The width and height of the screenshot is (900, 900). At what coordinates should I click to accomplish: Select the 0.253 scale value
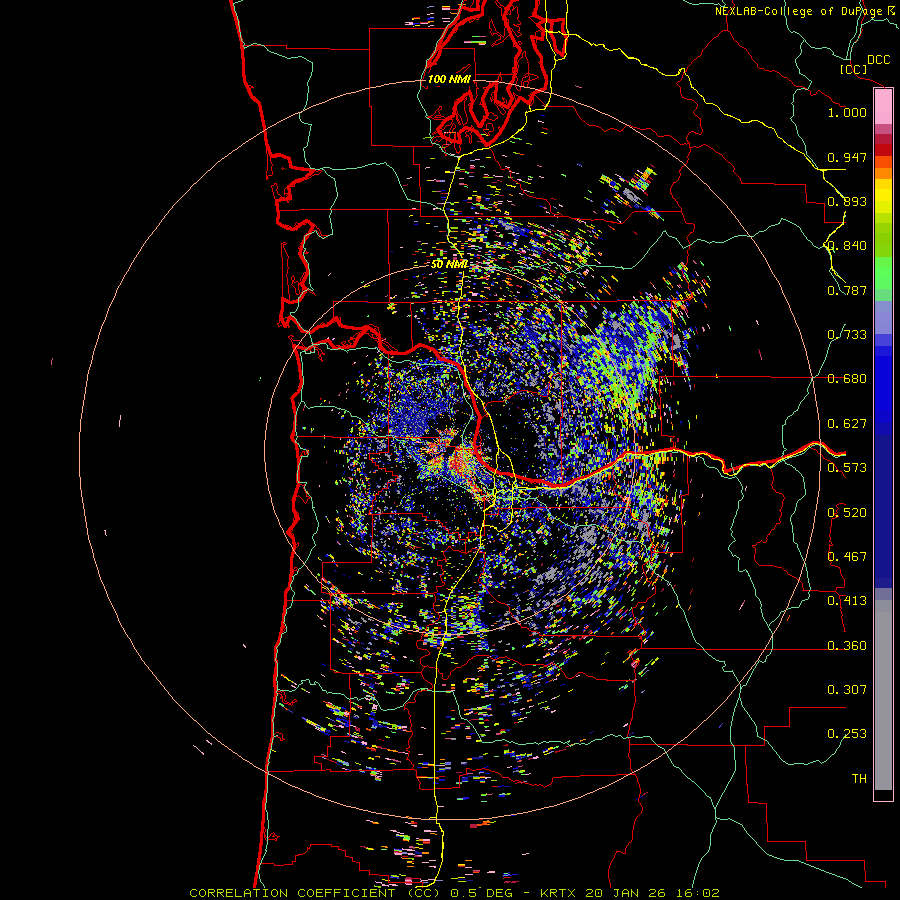tap(847, 734)
